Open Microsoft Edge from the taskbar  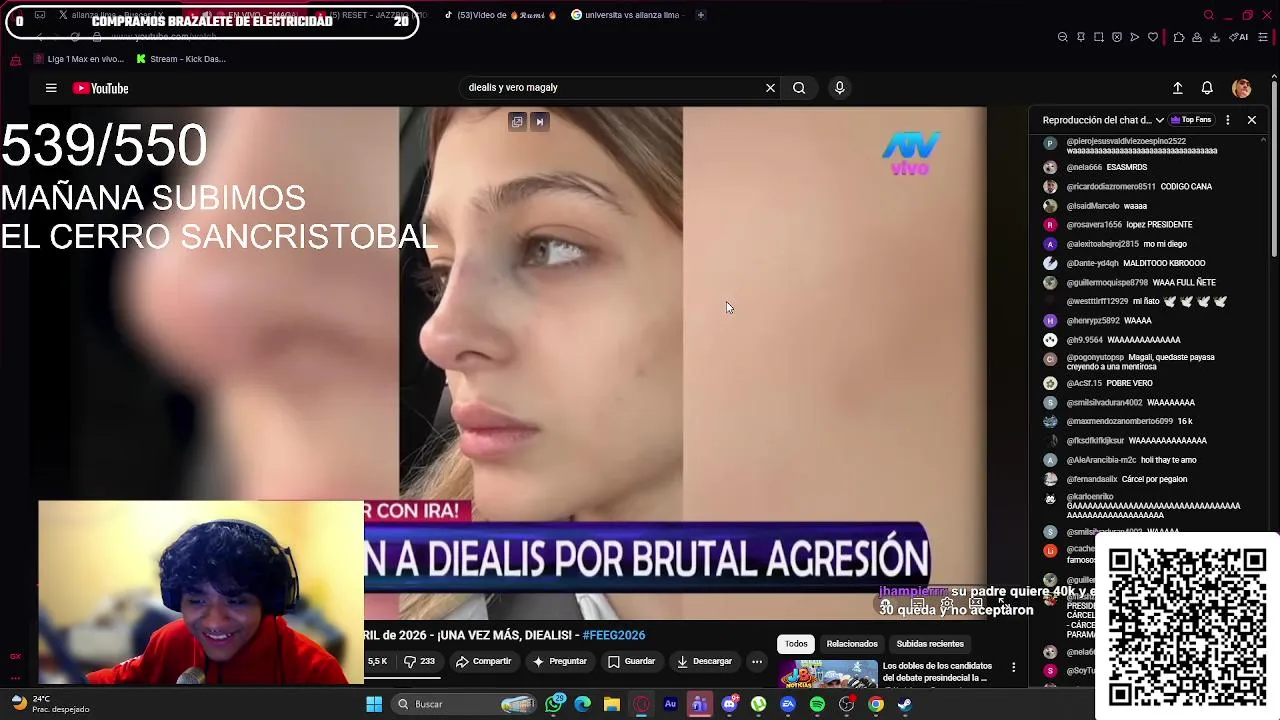[x=582, y=704]
